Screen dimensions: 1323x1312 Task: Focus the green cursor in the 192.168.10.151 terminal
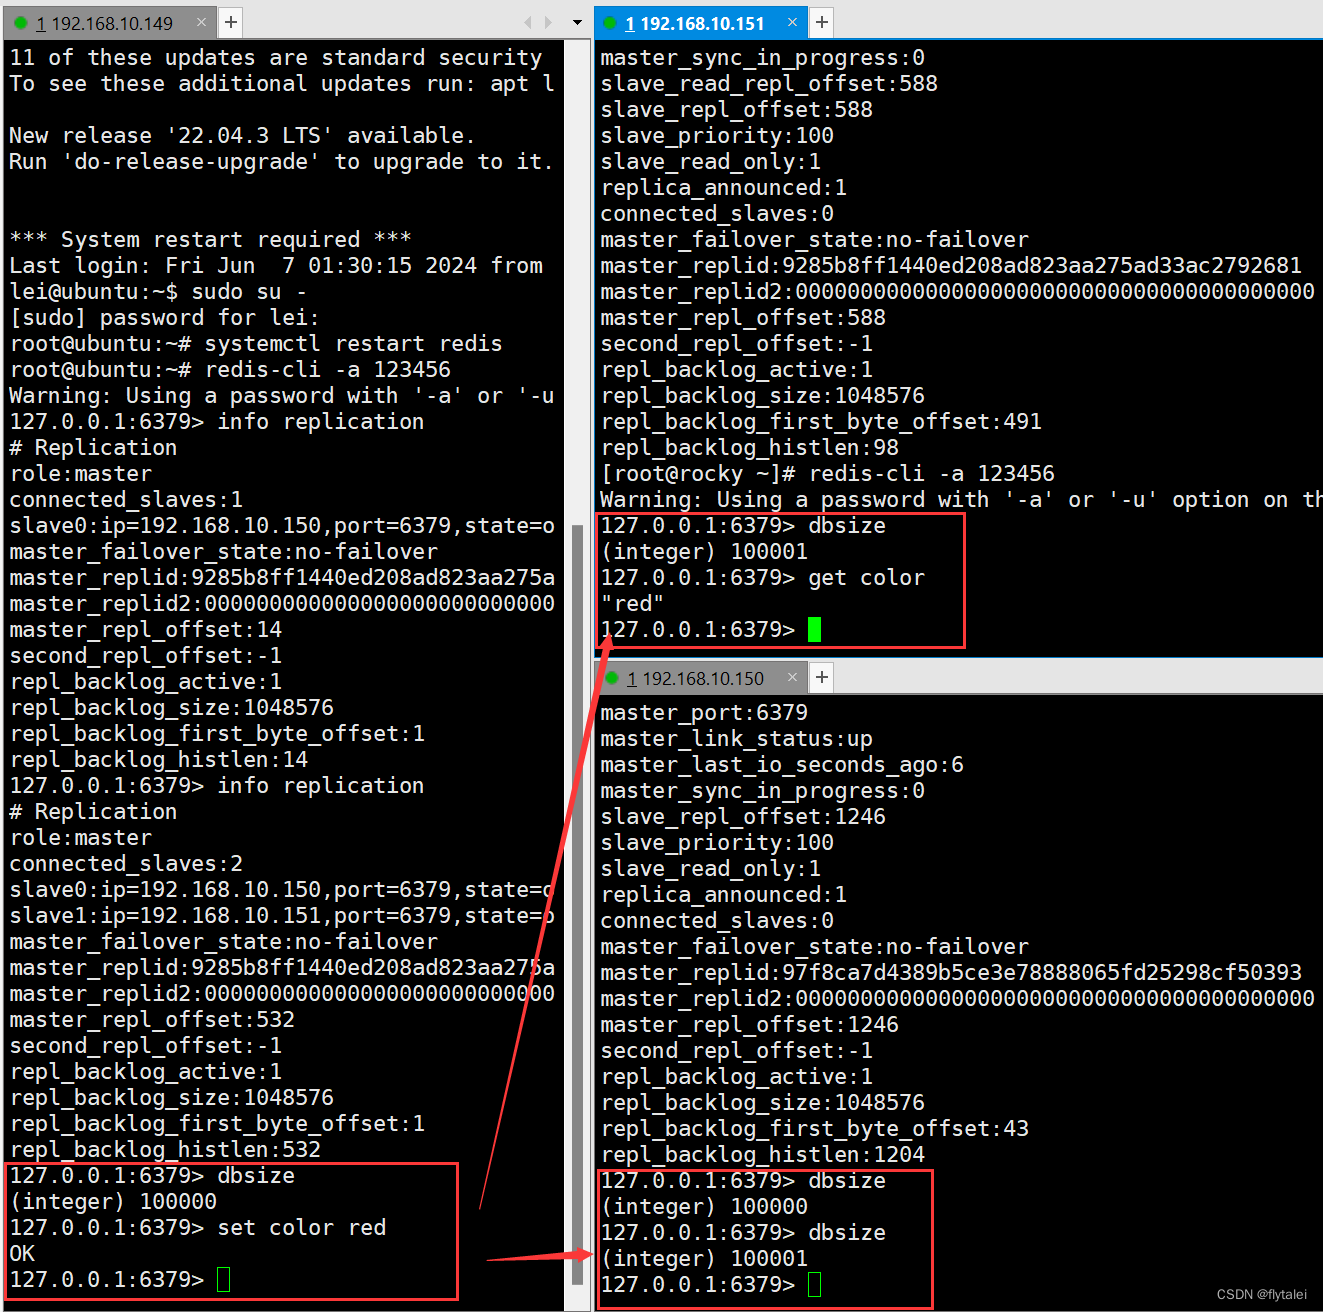(x=814, y=629)
